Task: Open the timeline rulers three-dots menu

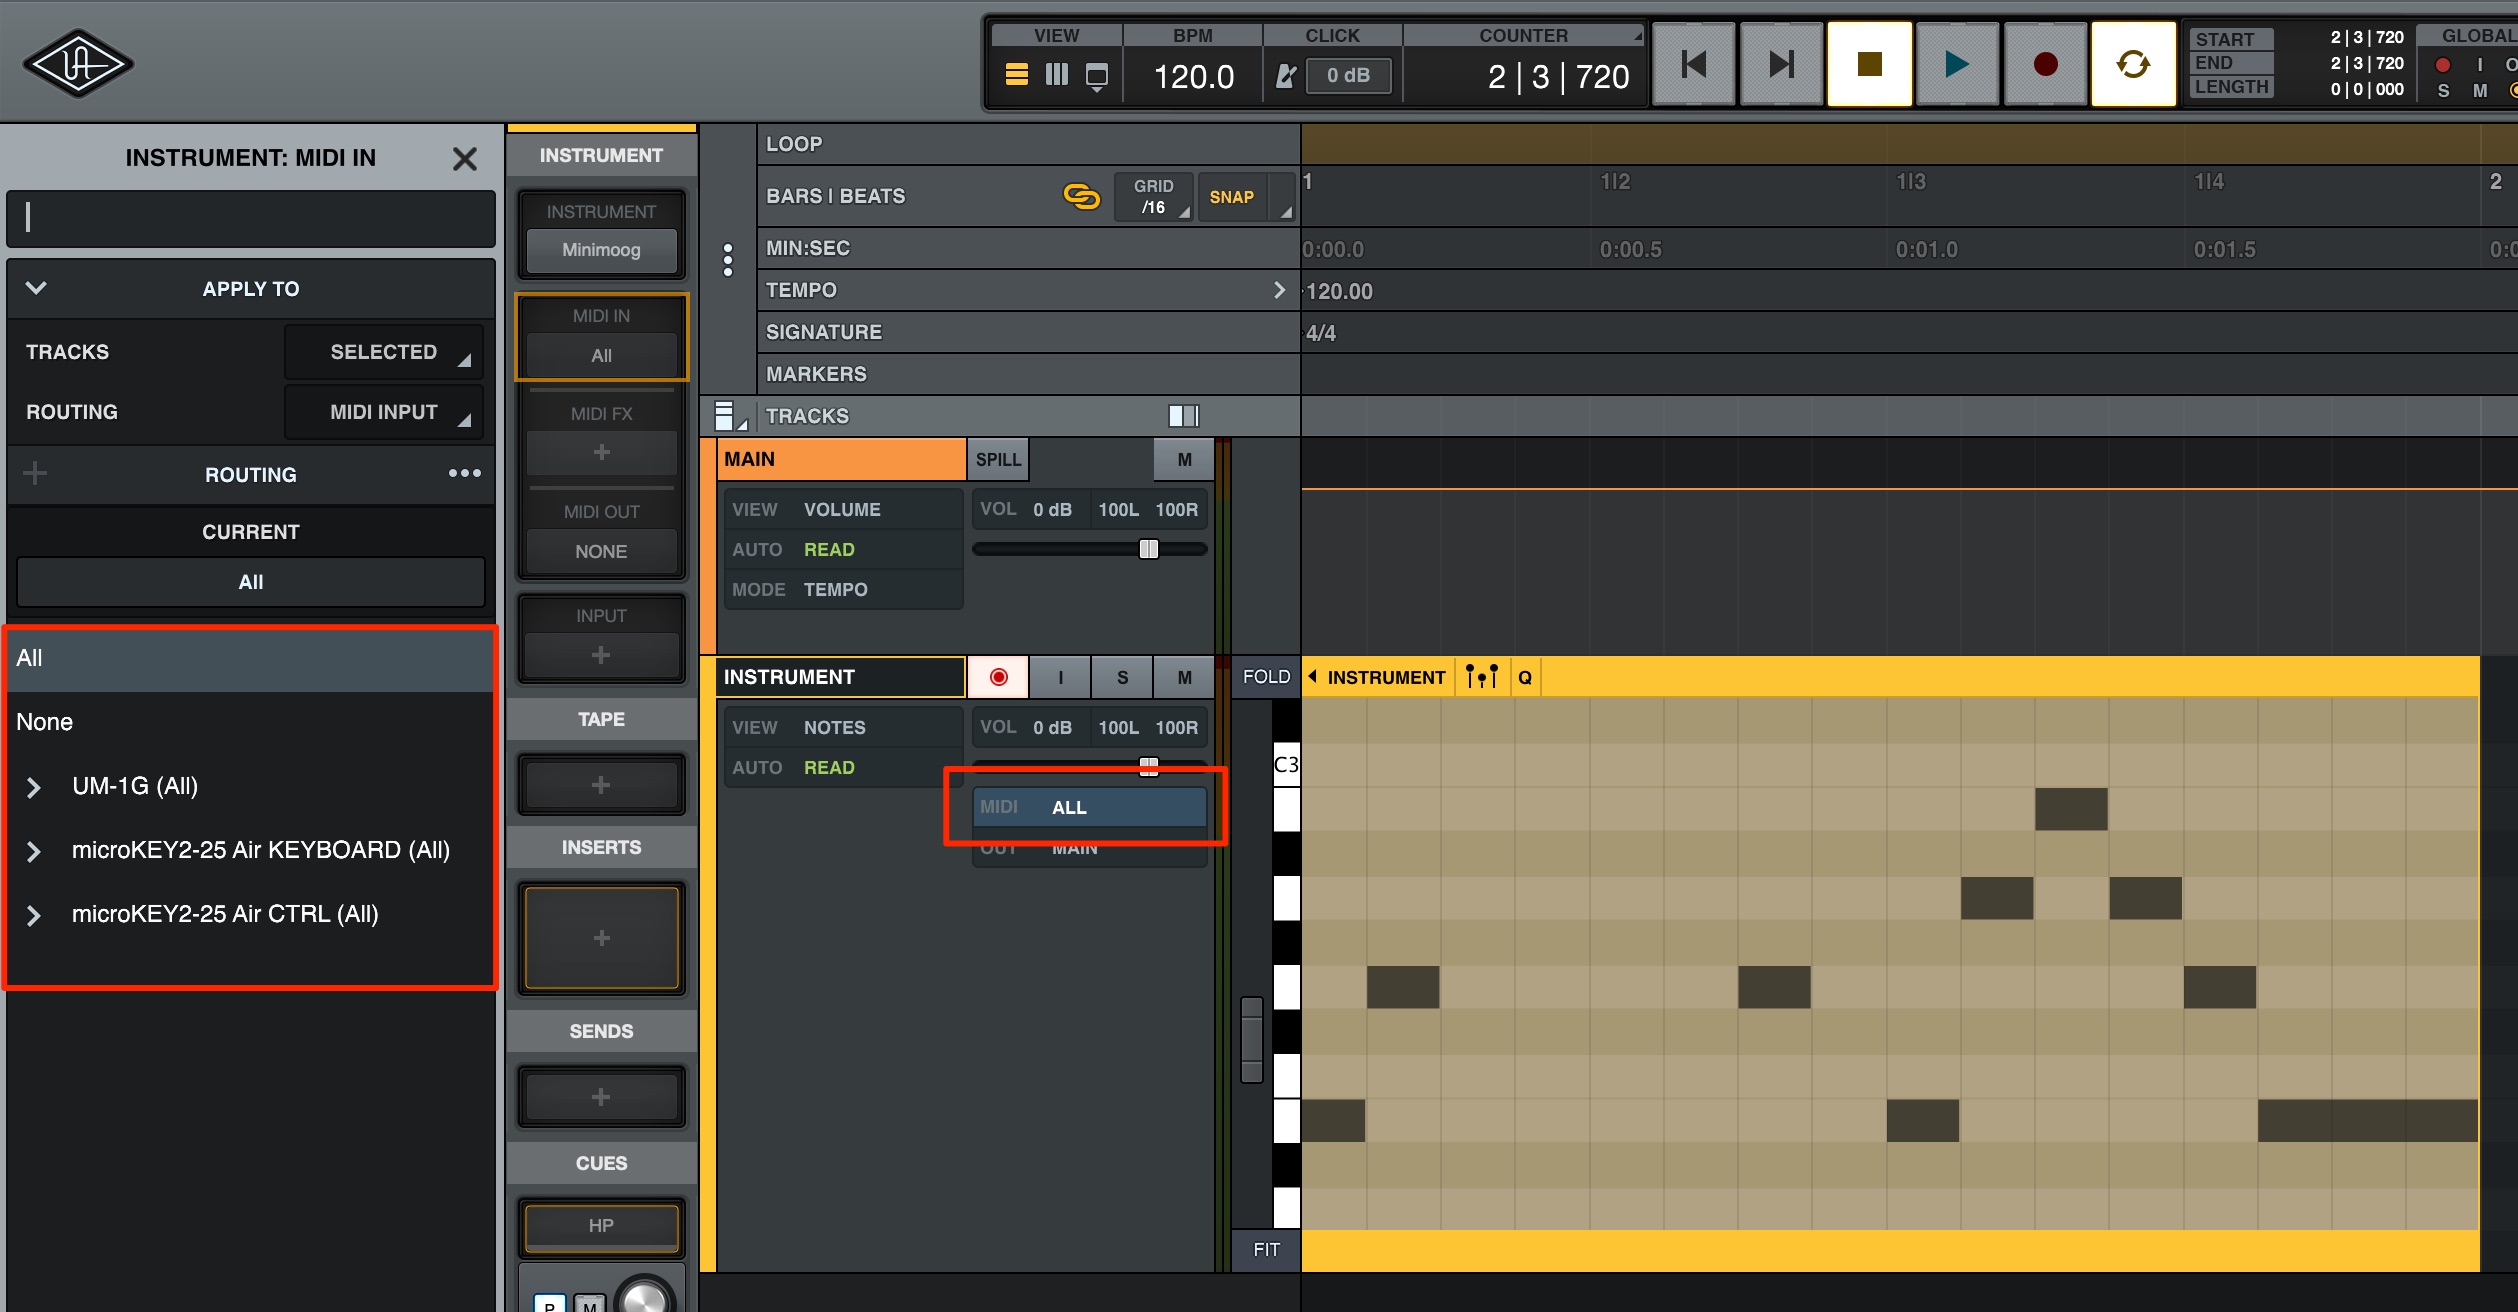Action: pos(728,260)
